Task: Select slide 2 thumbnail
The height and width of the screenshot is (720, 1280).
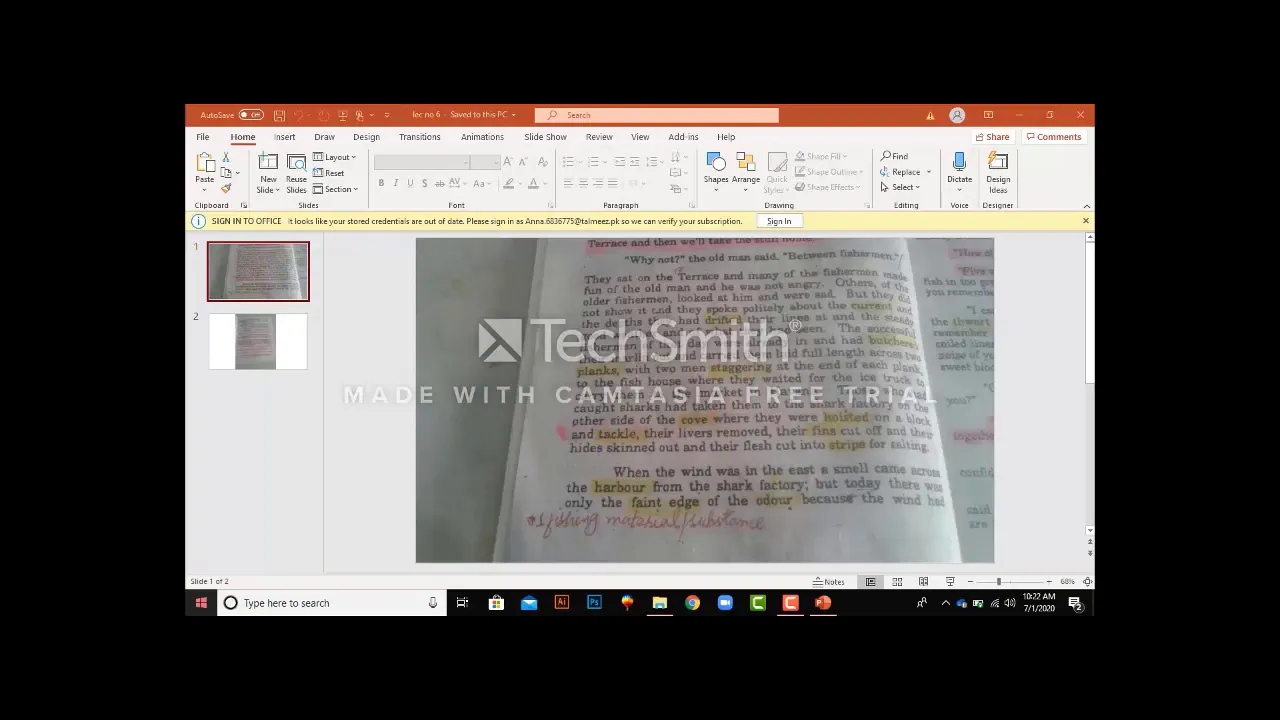Action: (258, 341)
